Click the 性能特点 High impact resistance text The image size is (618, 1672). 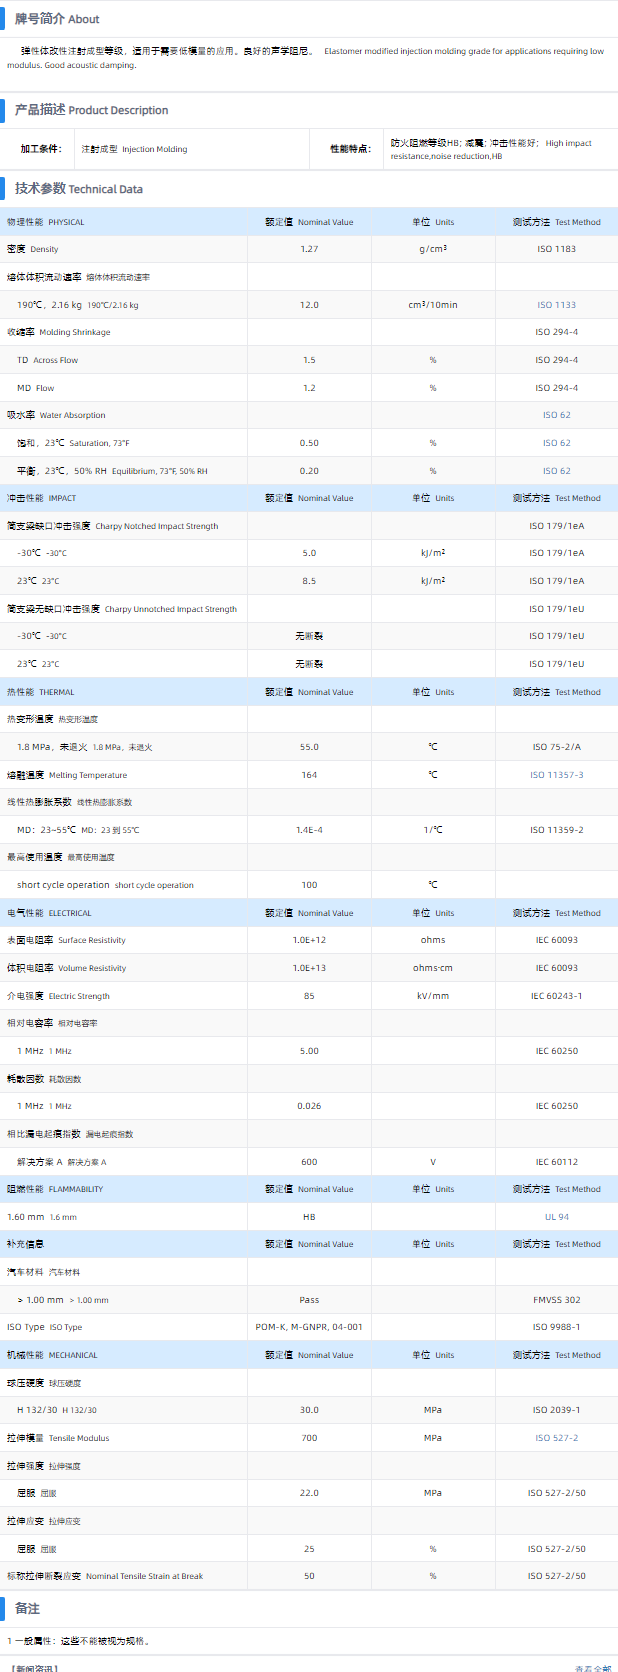tap(491, 149)
